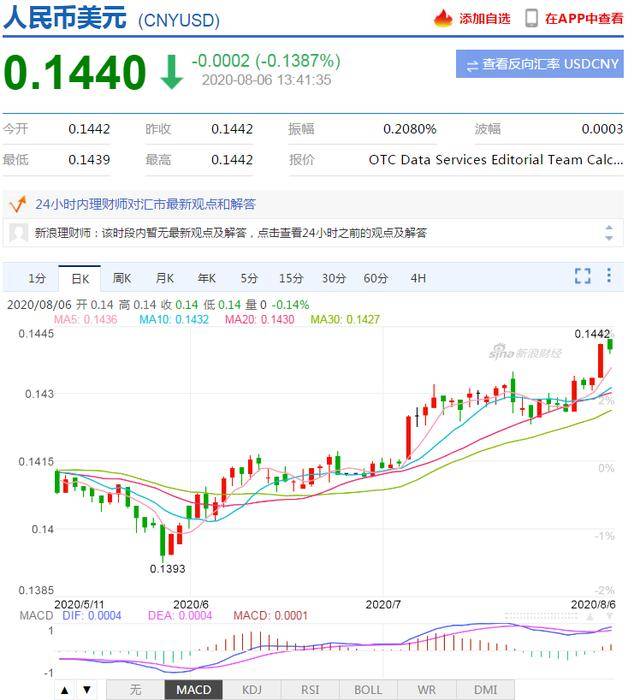
Task: Click the page title 人民币美元 (CNYUSD)
Action: [x=112, y=19]
